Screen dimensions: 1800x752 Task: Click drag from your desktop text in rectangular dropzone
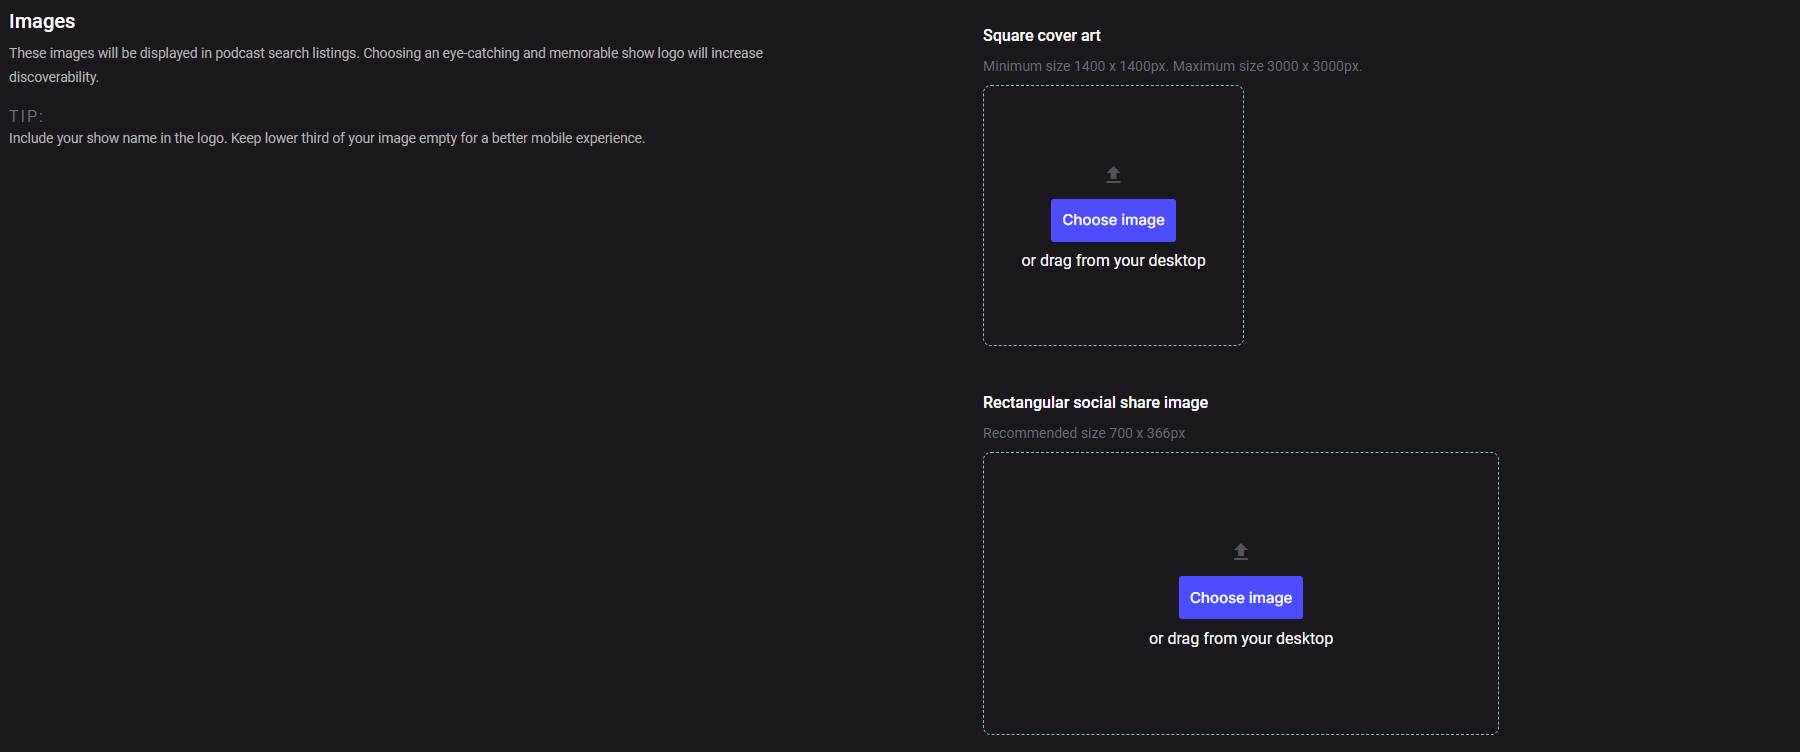[1240, 639]
